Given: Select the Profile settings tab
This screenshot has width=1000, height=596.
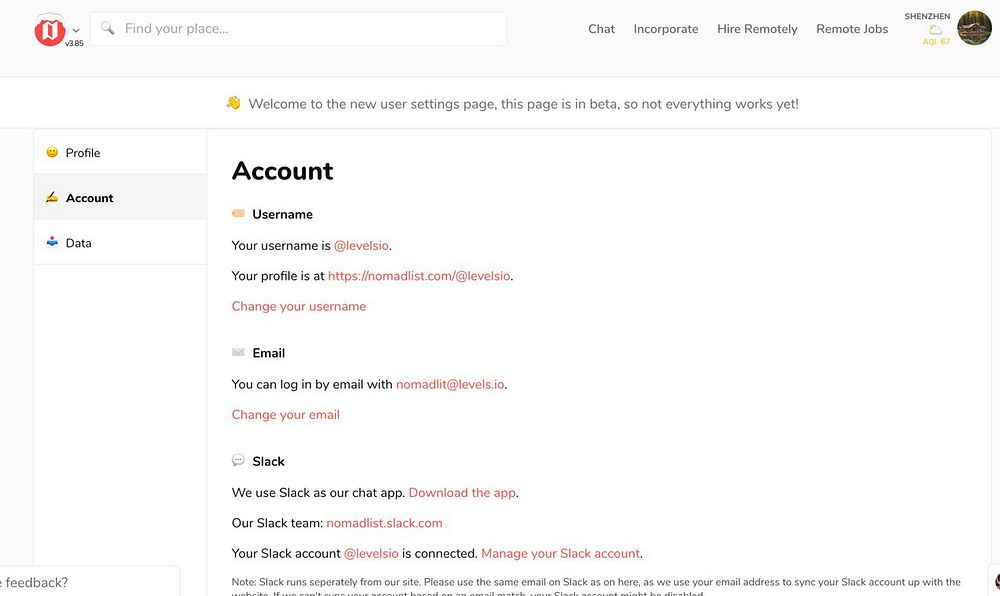Looking at the screenshot, I should (121, 152).
